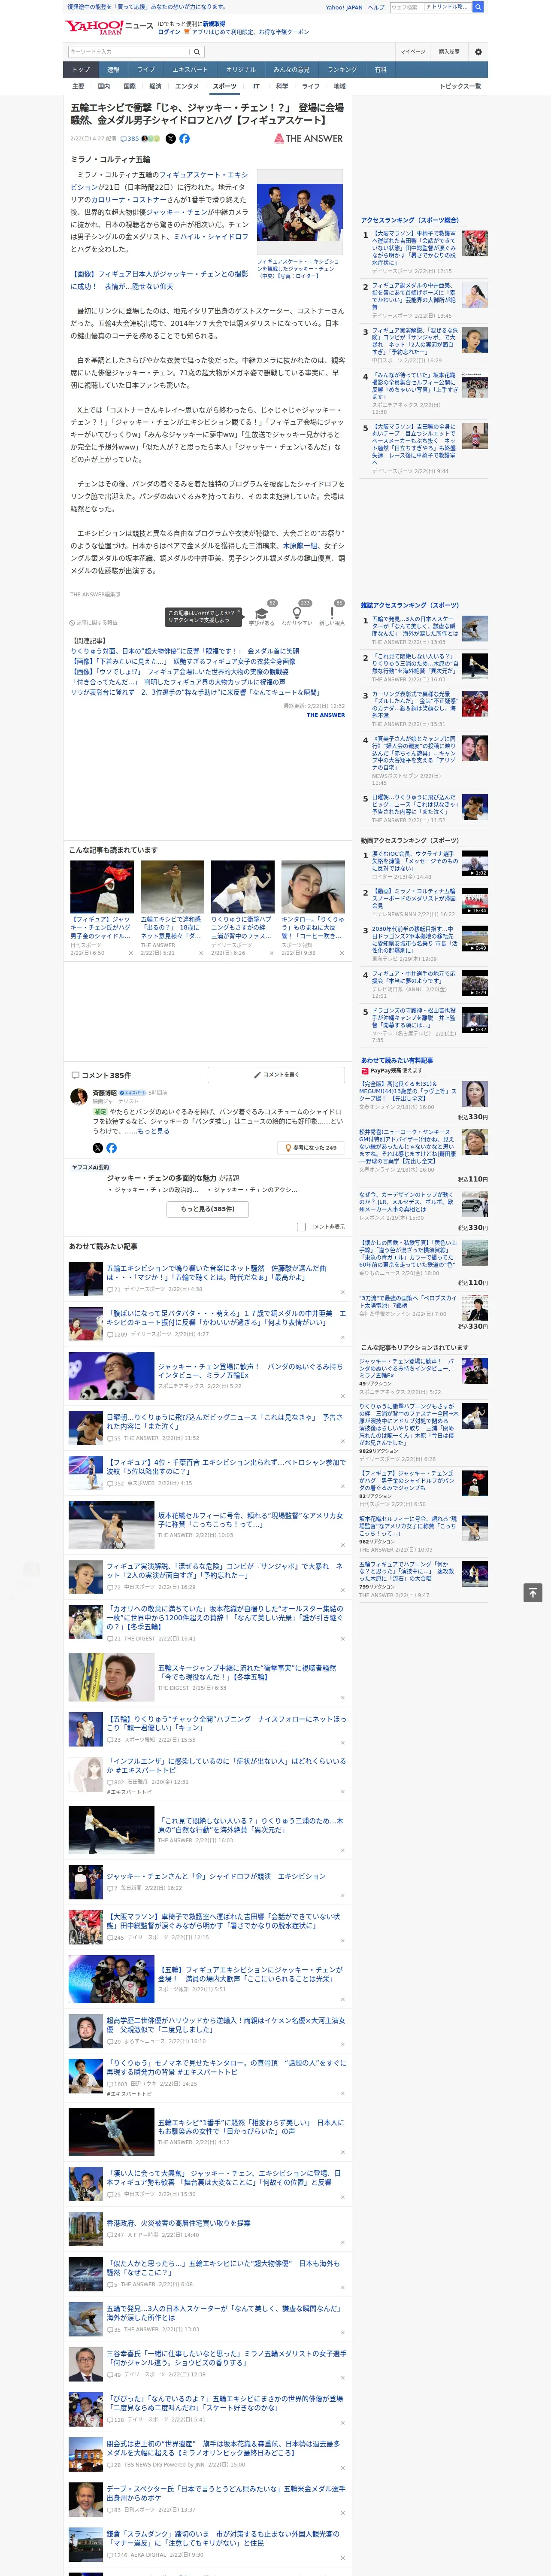
Task: Share expert comment on X
Action: point(97,1147)
